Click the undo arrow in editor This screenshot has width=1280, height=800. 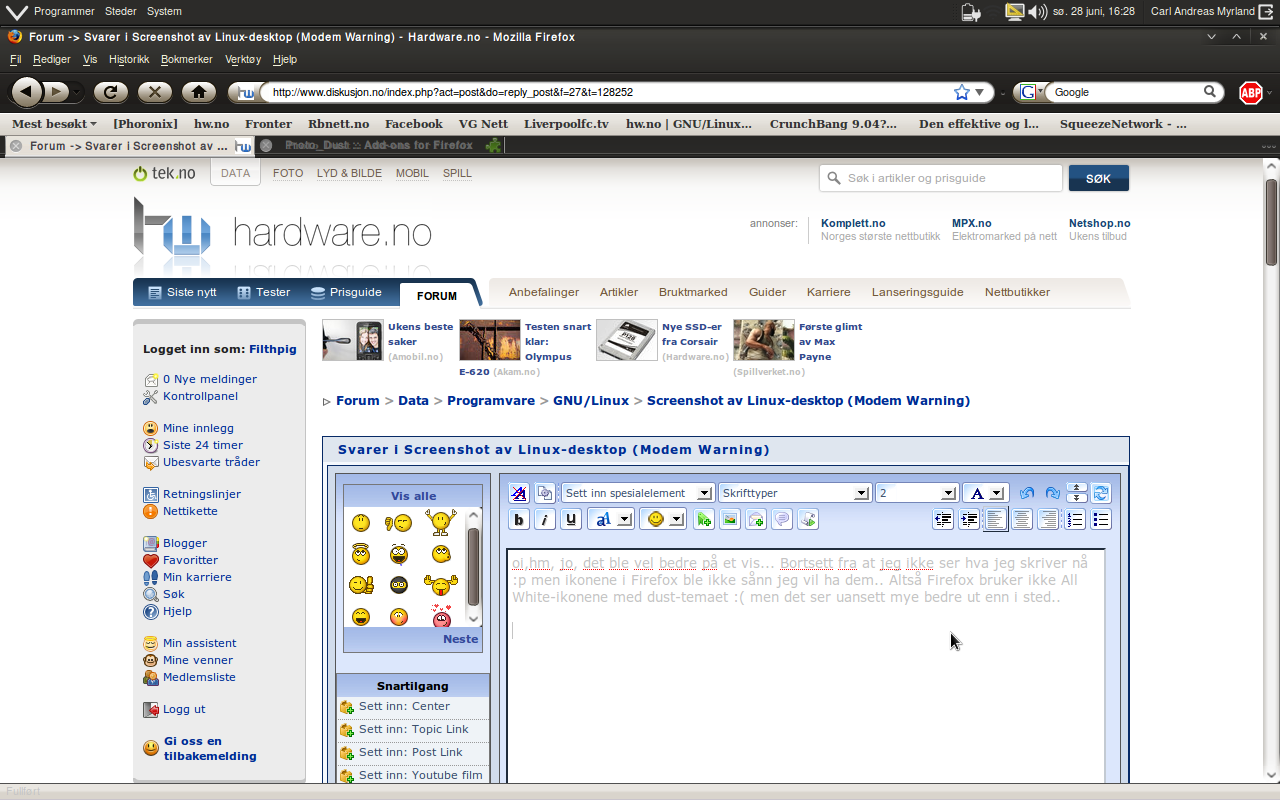click(1027, 493)
